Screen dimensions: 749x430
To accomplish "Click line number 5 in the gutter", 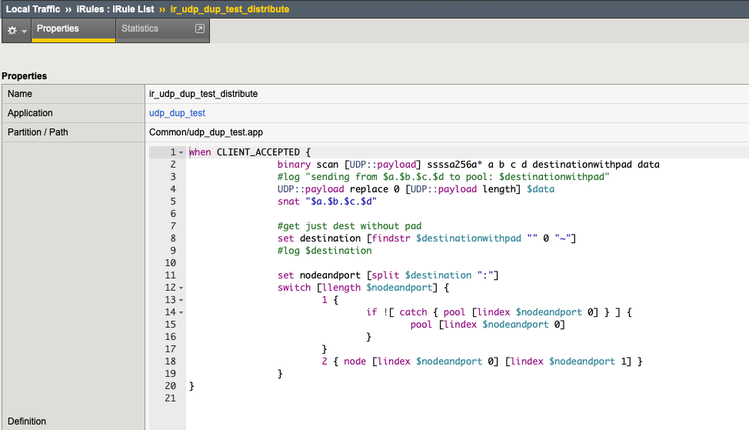I will click(173, 201).
